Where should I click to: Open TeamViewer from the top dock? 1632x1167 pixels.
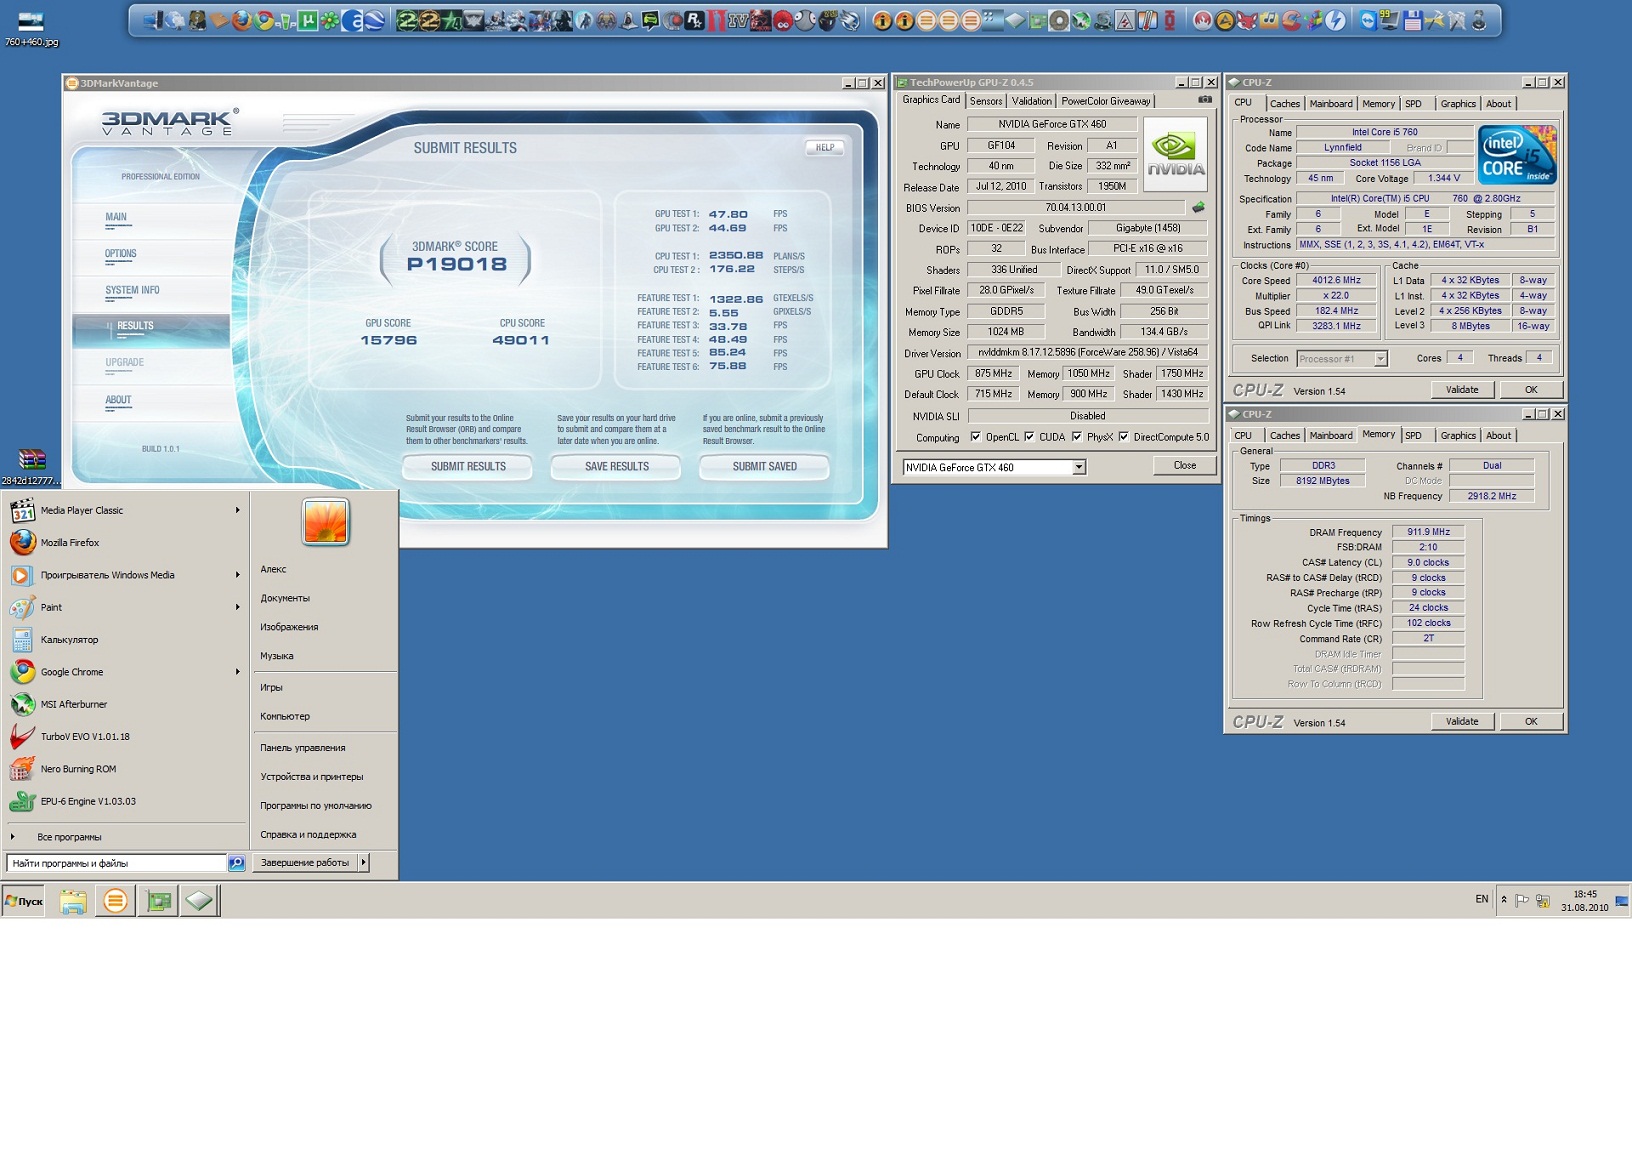tap(1368, 20)
